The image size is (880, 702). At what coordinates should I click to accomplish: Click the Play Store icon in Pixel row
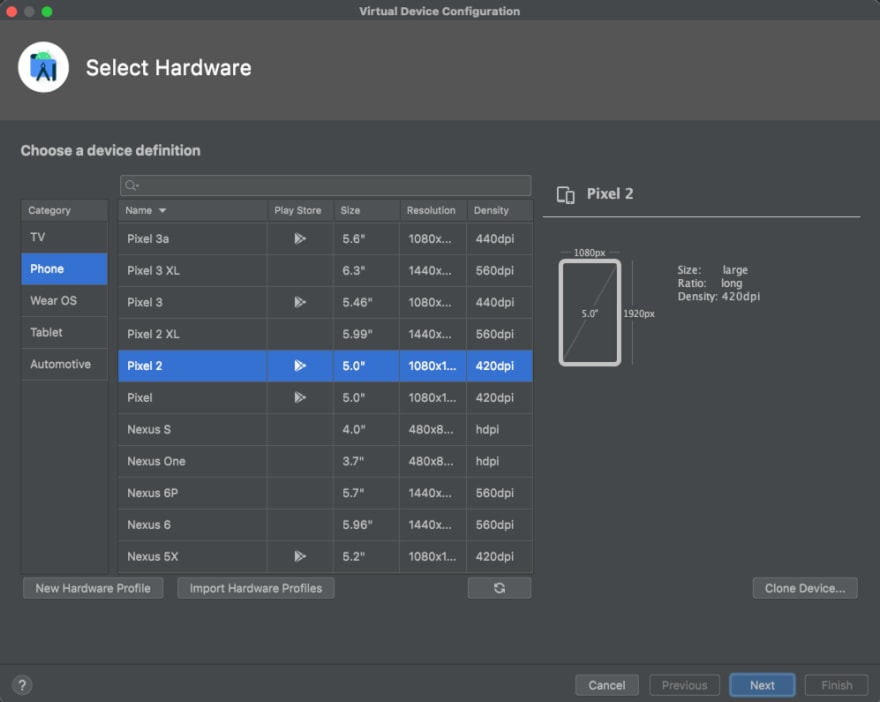pyautogui.click(x=300, y=397)
